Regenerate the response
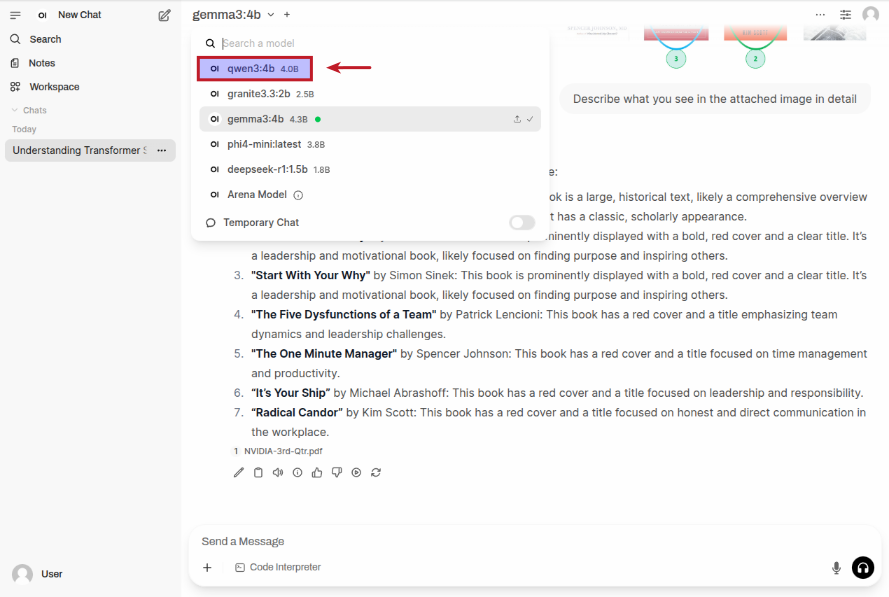 376,473
